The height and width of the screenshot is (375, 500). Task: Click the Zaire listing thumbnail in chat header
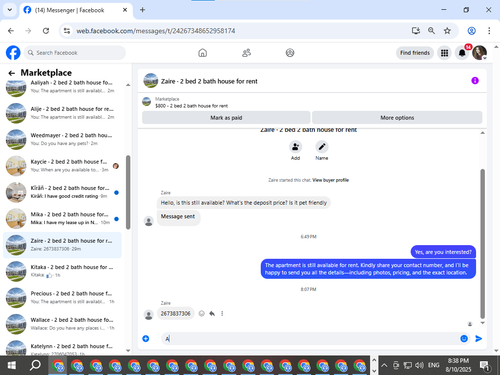[x=150, y=81]
